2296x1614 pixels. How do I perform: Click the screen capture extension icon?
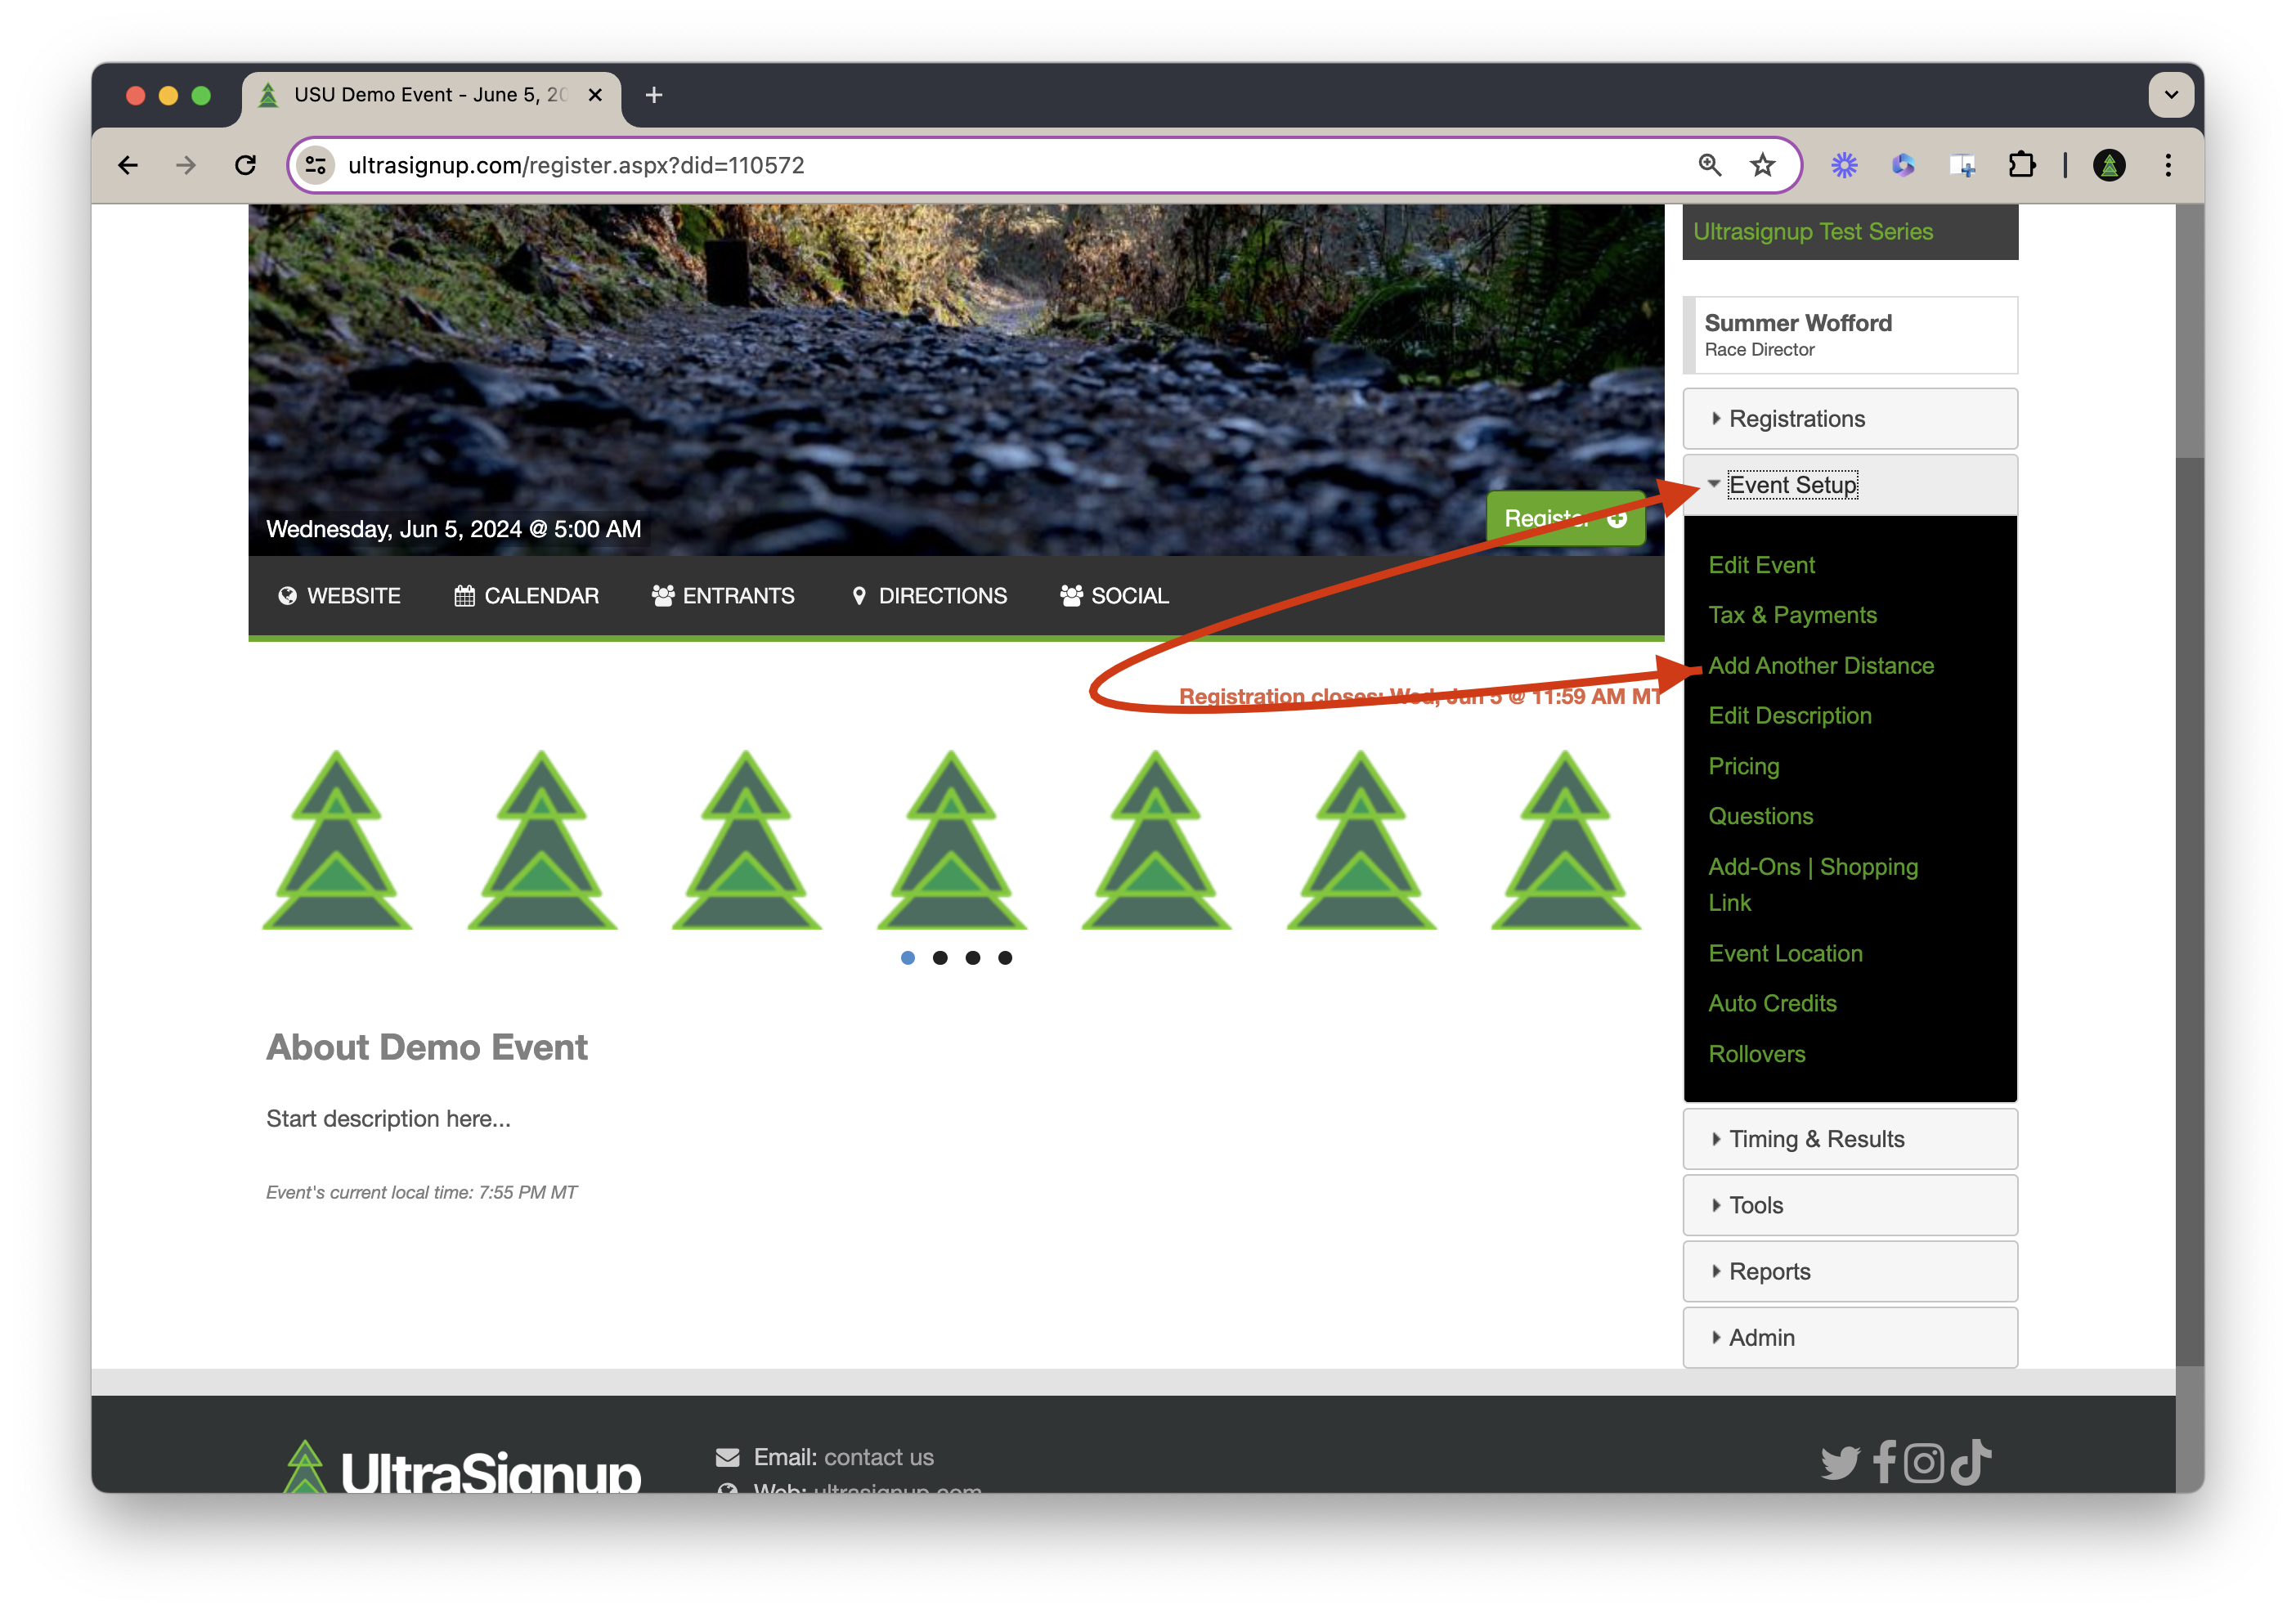pos(1962,165)
